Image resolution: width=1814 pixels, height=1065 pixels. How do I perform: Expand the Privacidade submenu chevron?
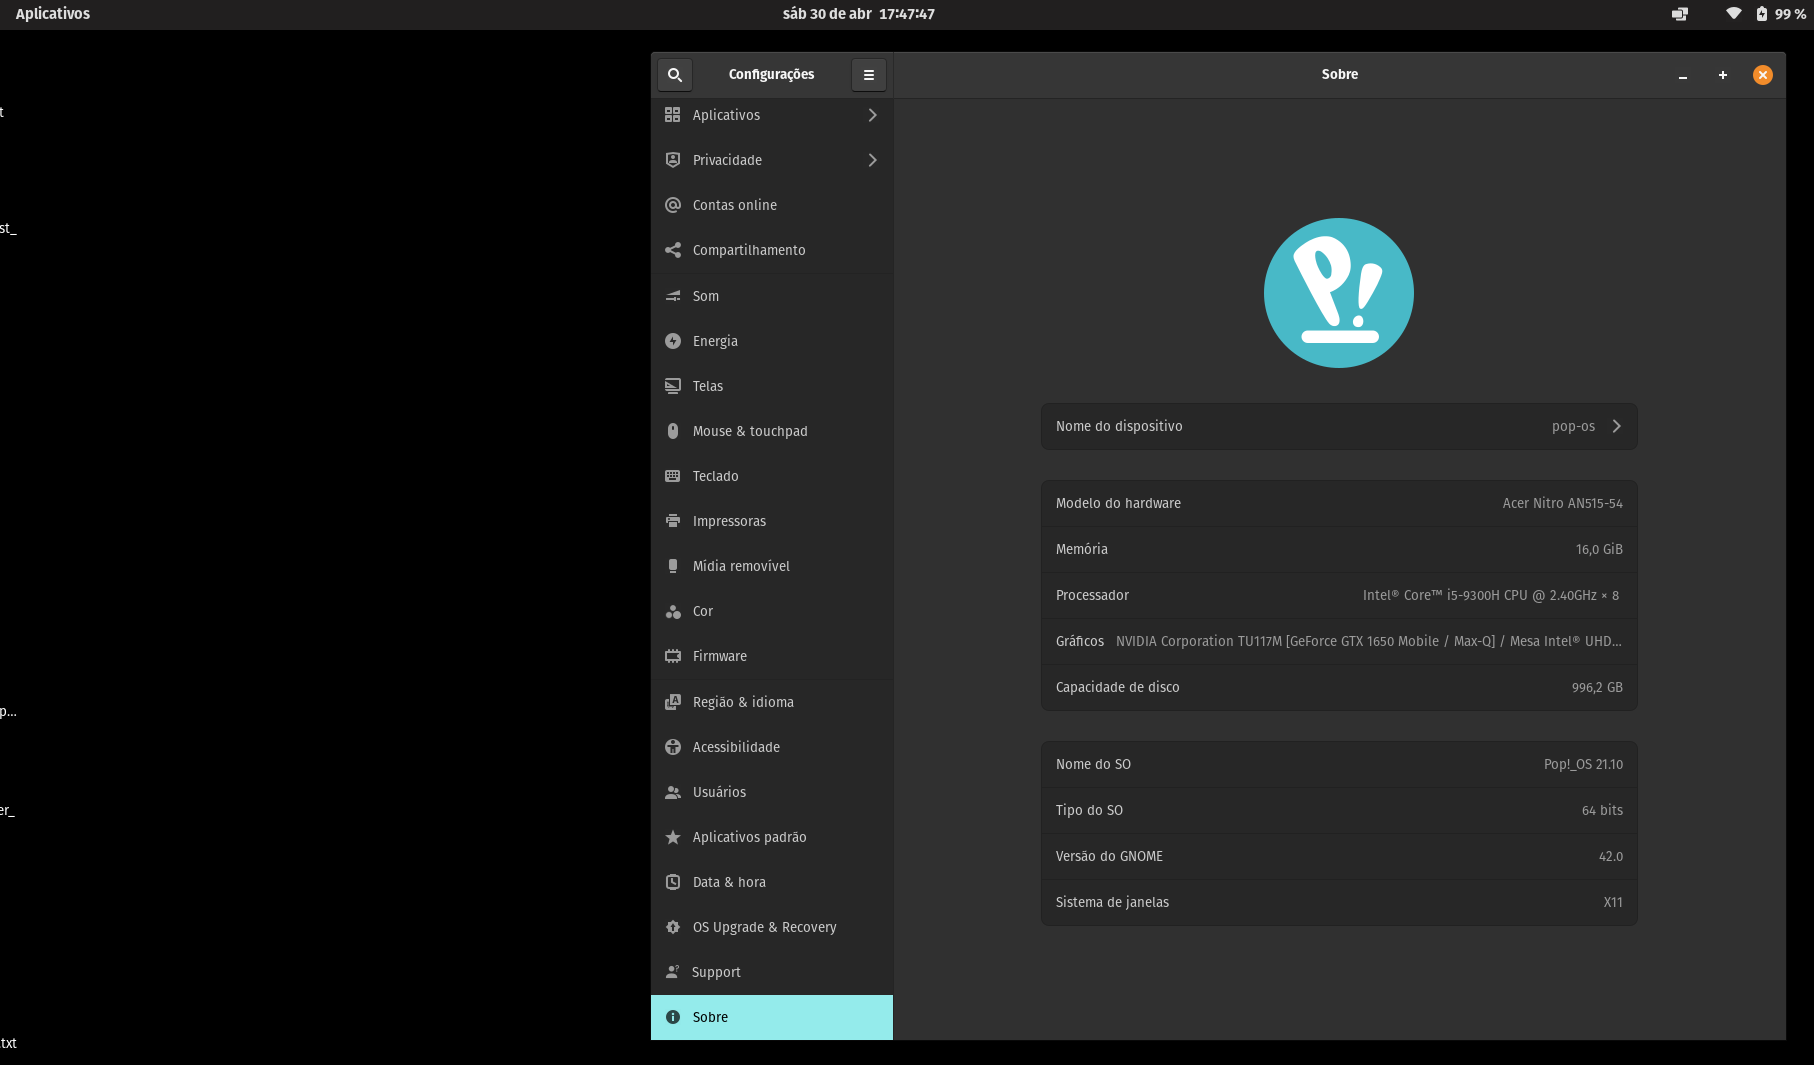tap(873, 160)
